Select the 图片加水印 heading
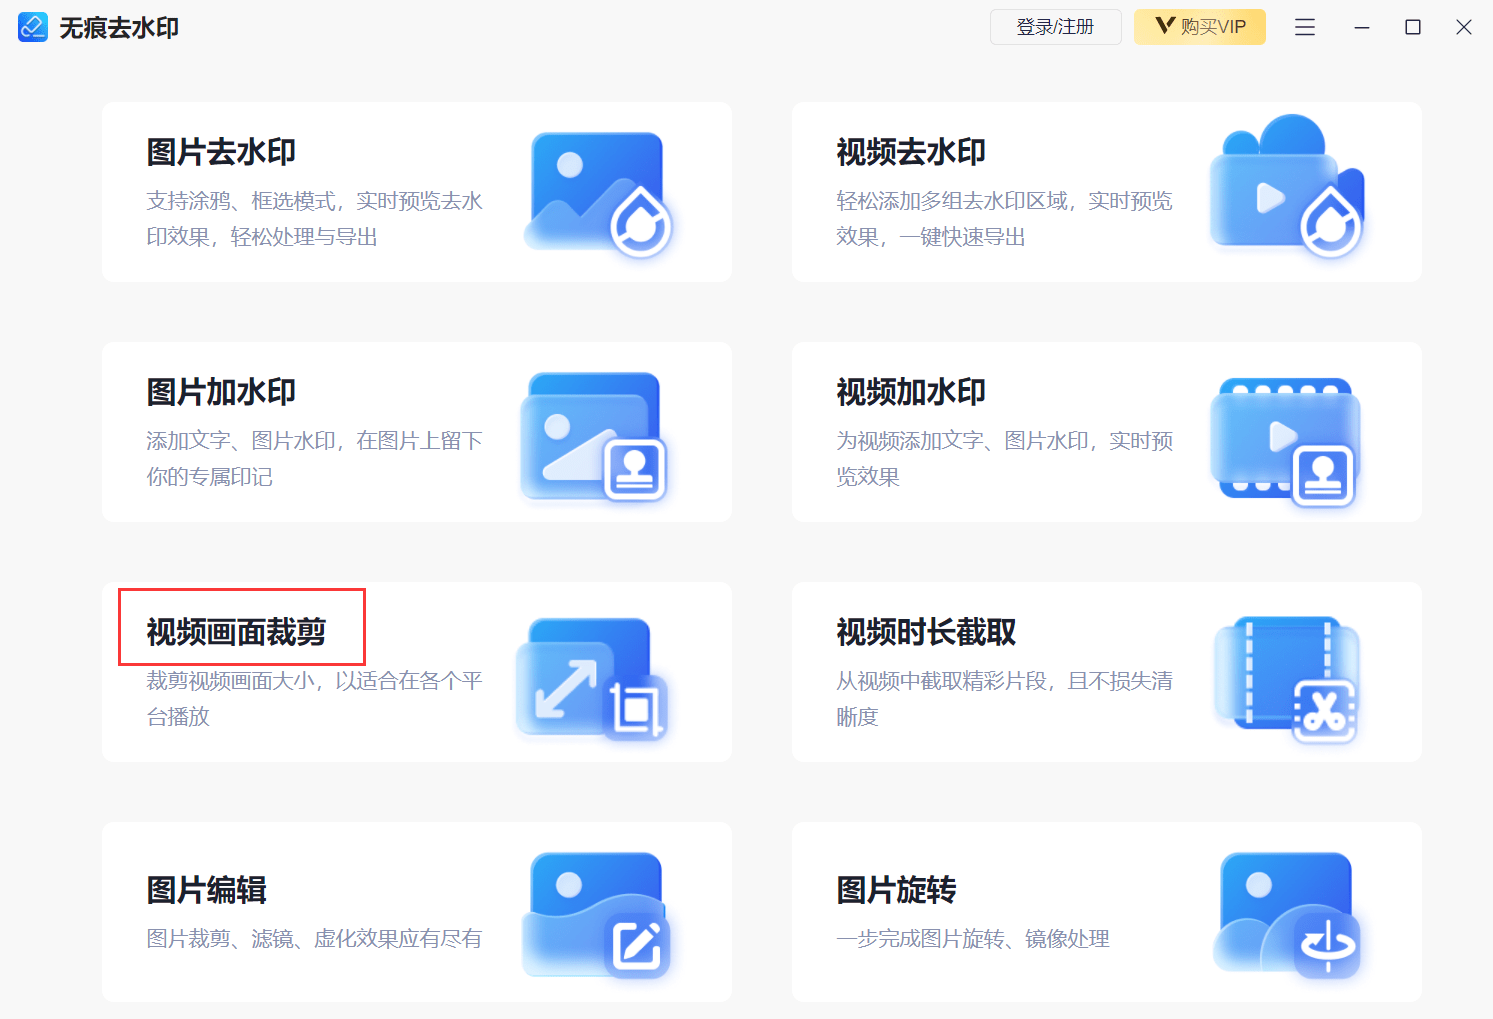The height and width of the screenshot is (1019, 1493). pyautogui.click(x=221, y=392)
